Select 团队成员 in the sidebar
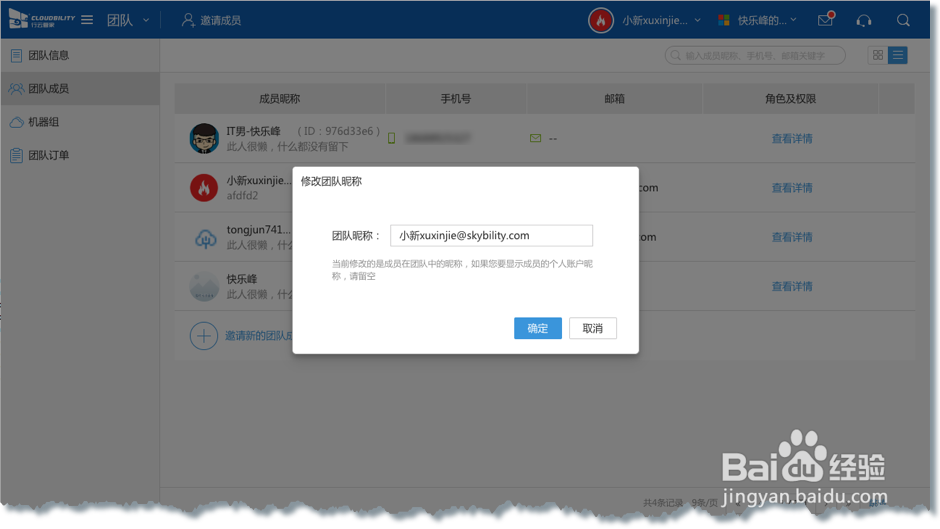 (x=80, y=89)
